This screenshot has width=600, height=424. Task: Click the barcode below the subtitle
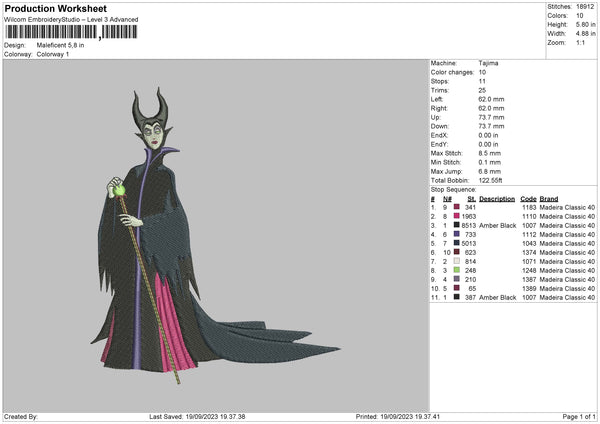(71, 32)
